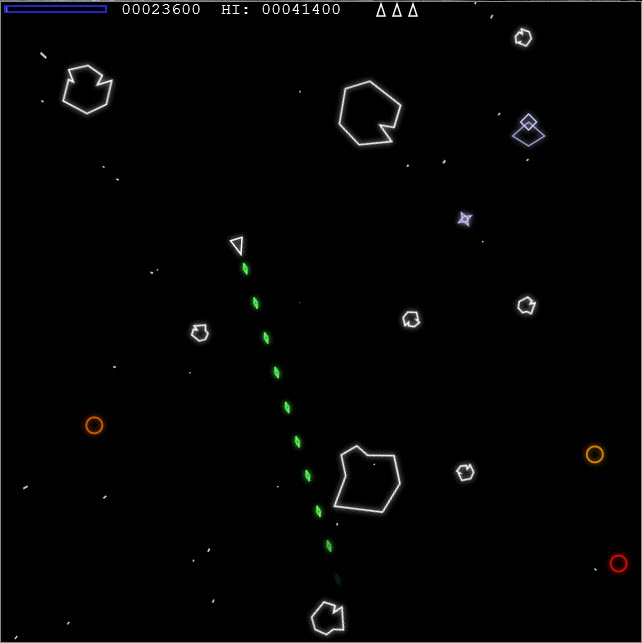Click the small asteroid in top right corner
642x643 pixels.
[x=523, y=37]
